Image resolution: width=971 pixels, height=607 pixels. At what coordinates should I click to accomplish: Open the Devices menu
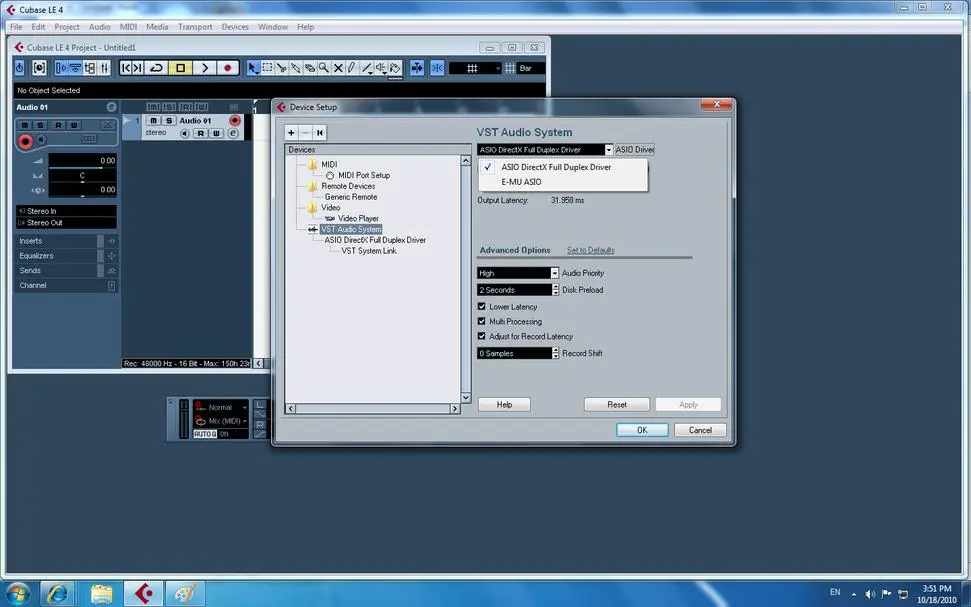point(235,27)
